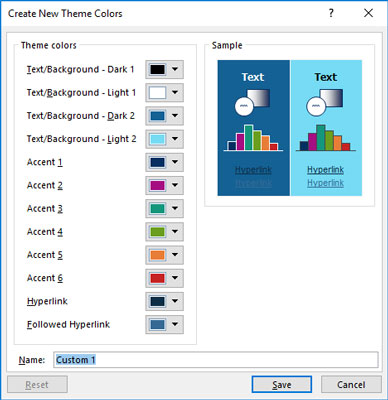Viewport: 388px width, 400px height.
Task: Save the new theme colors
Action: pyautogui.click(x=282, y=385)
